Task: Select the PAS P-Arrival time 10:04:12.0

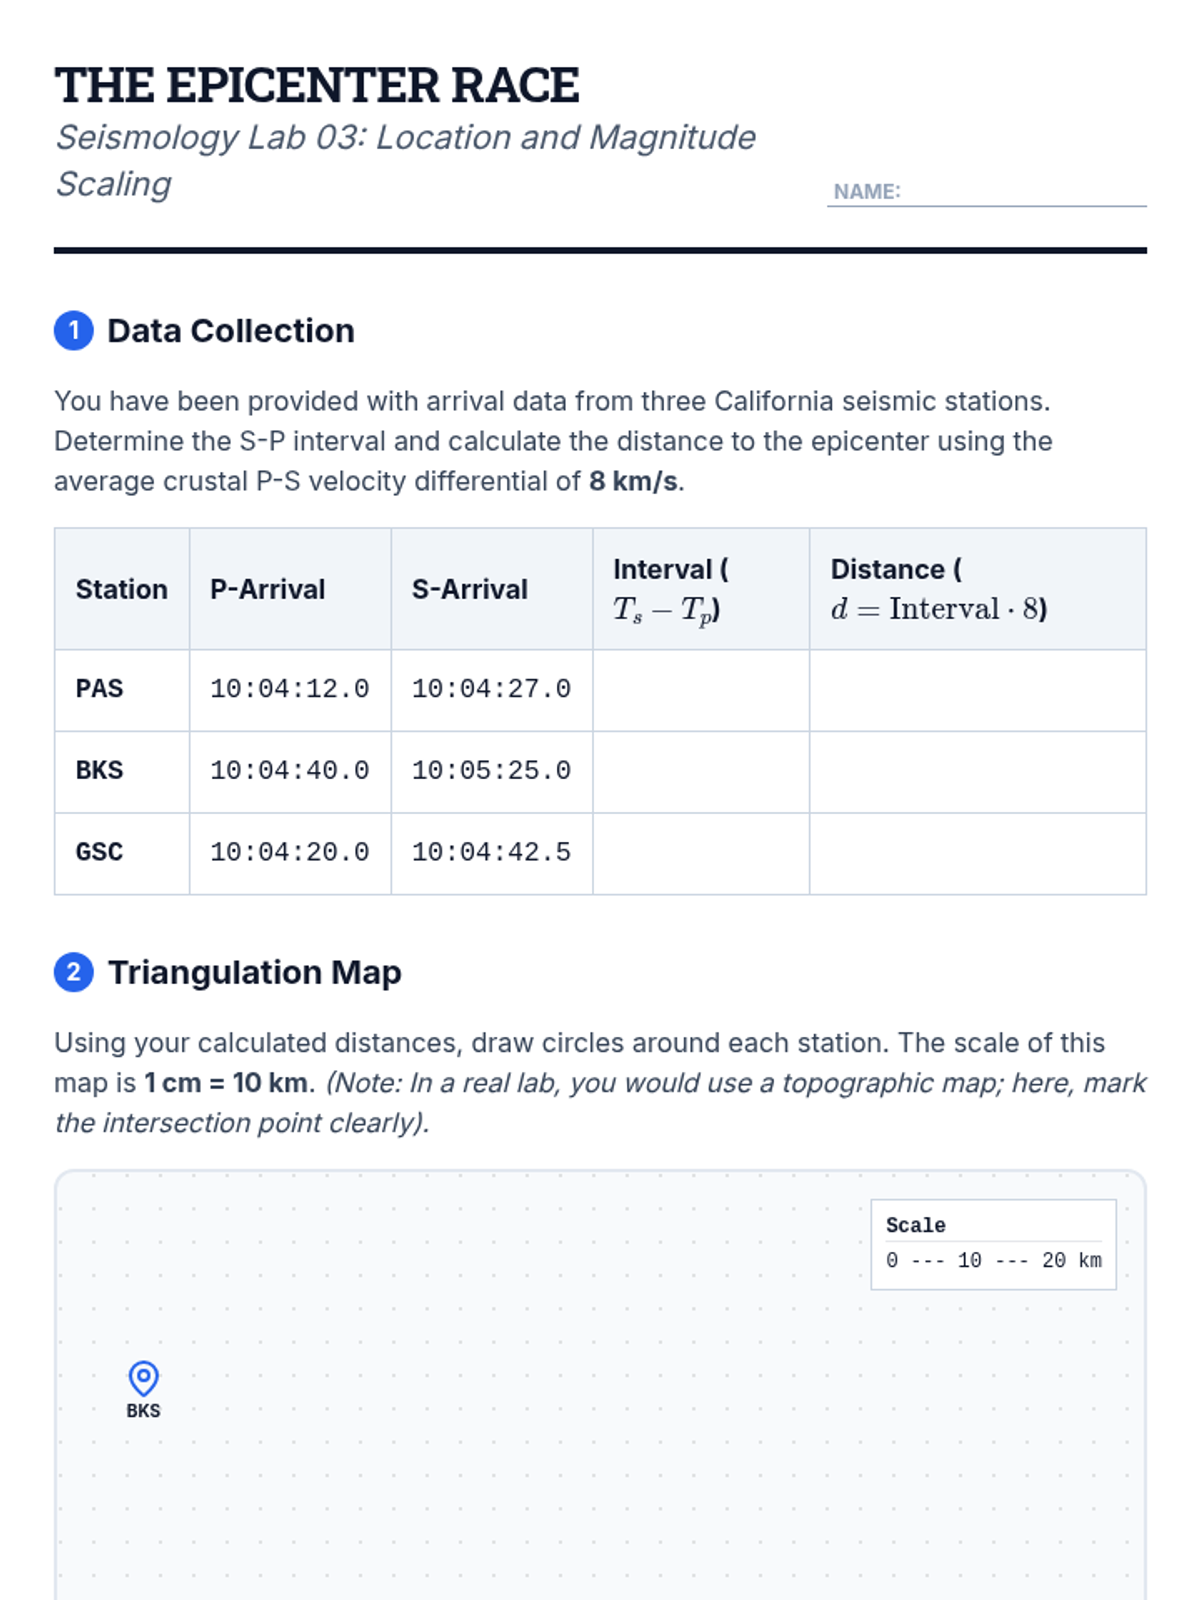Action: pos(290,689)
